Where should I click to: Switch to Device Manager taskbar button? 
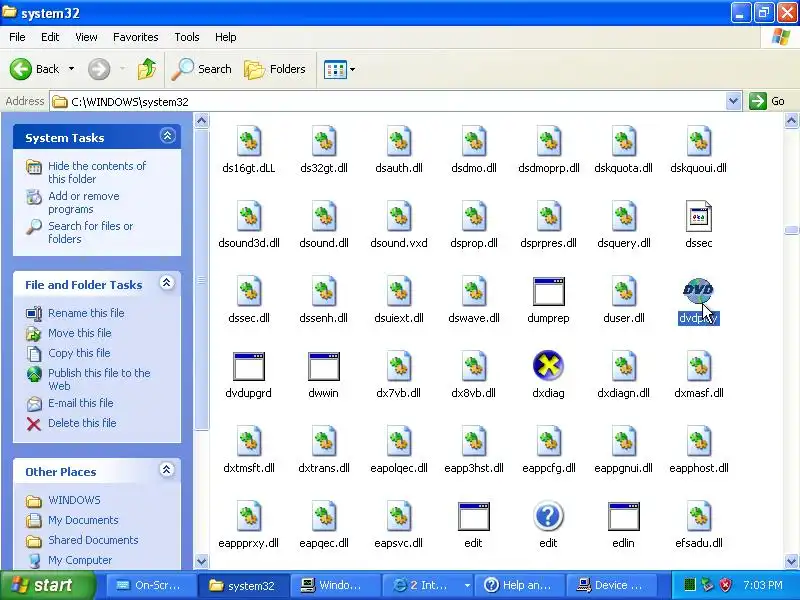point(611,585)
